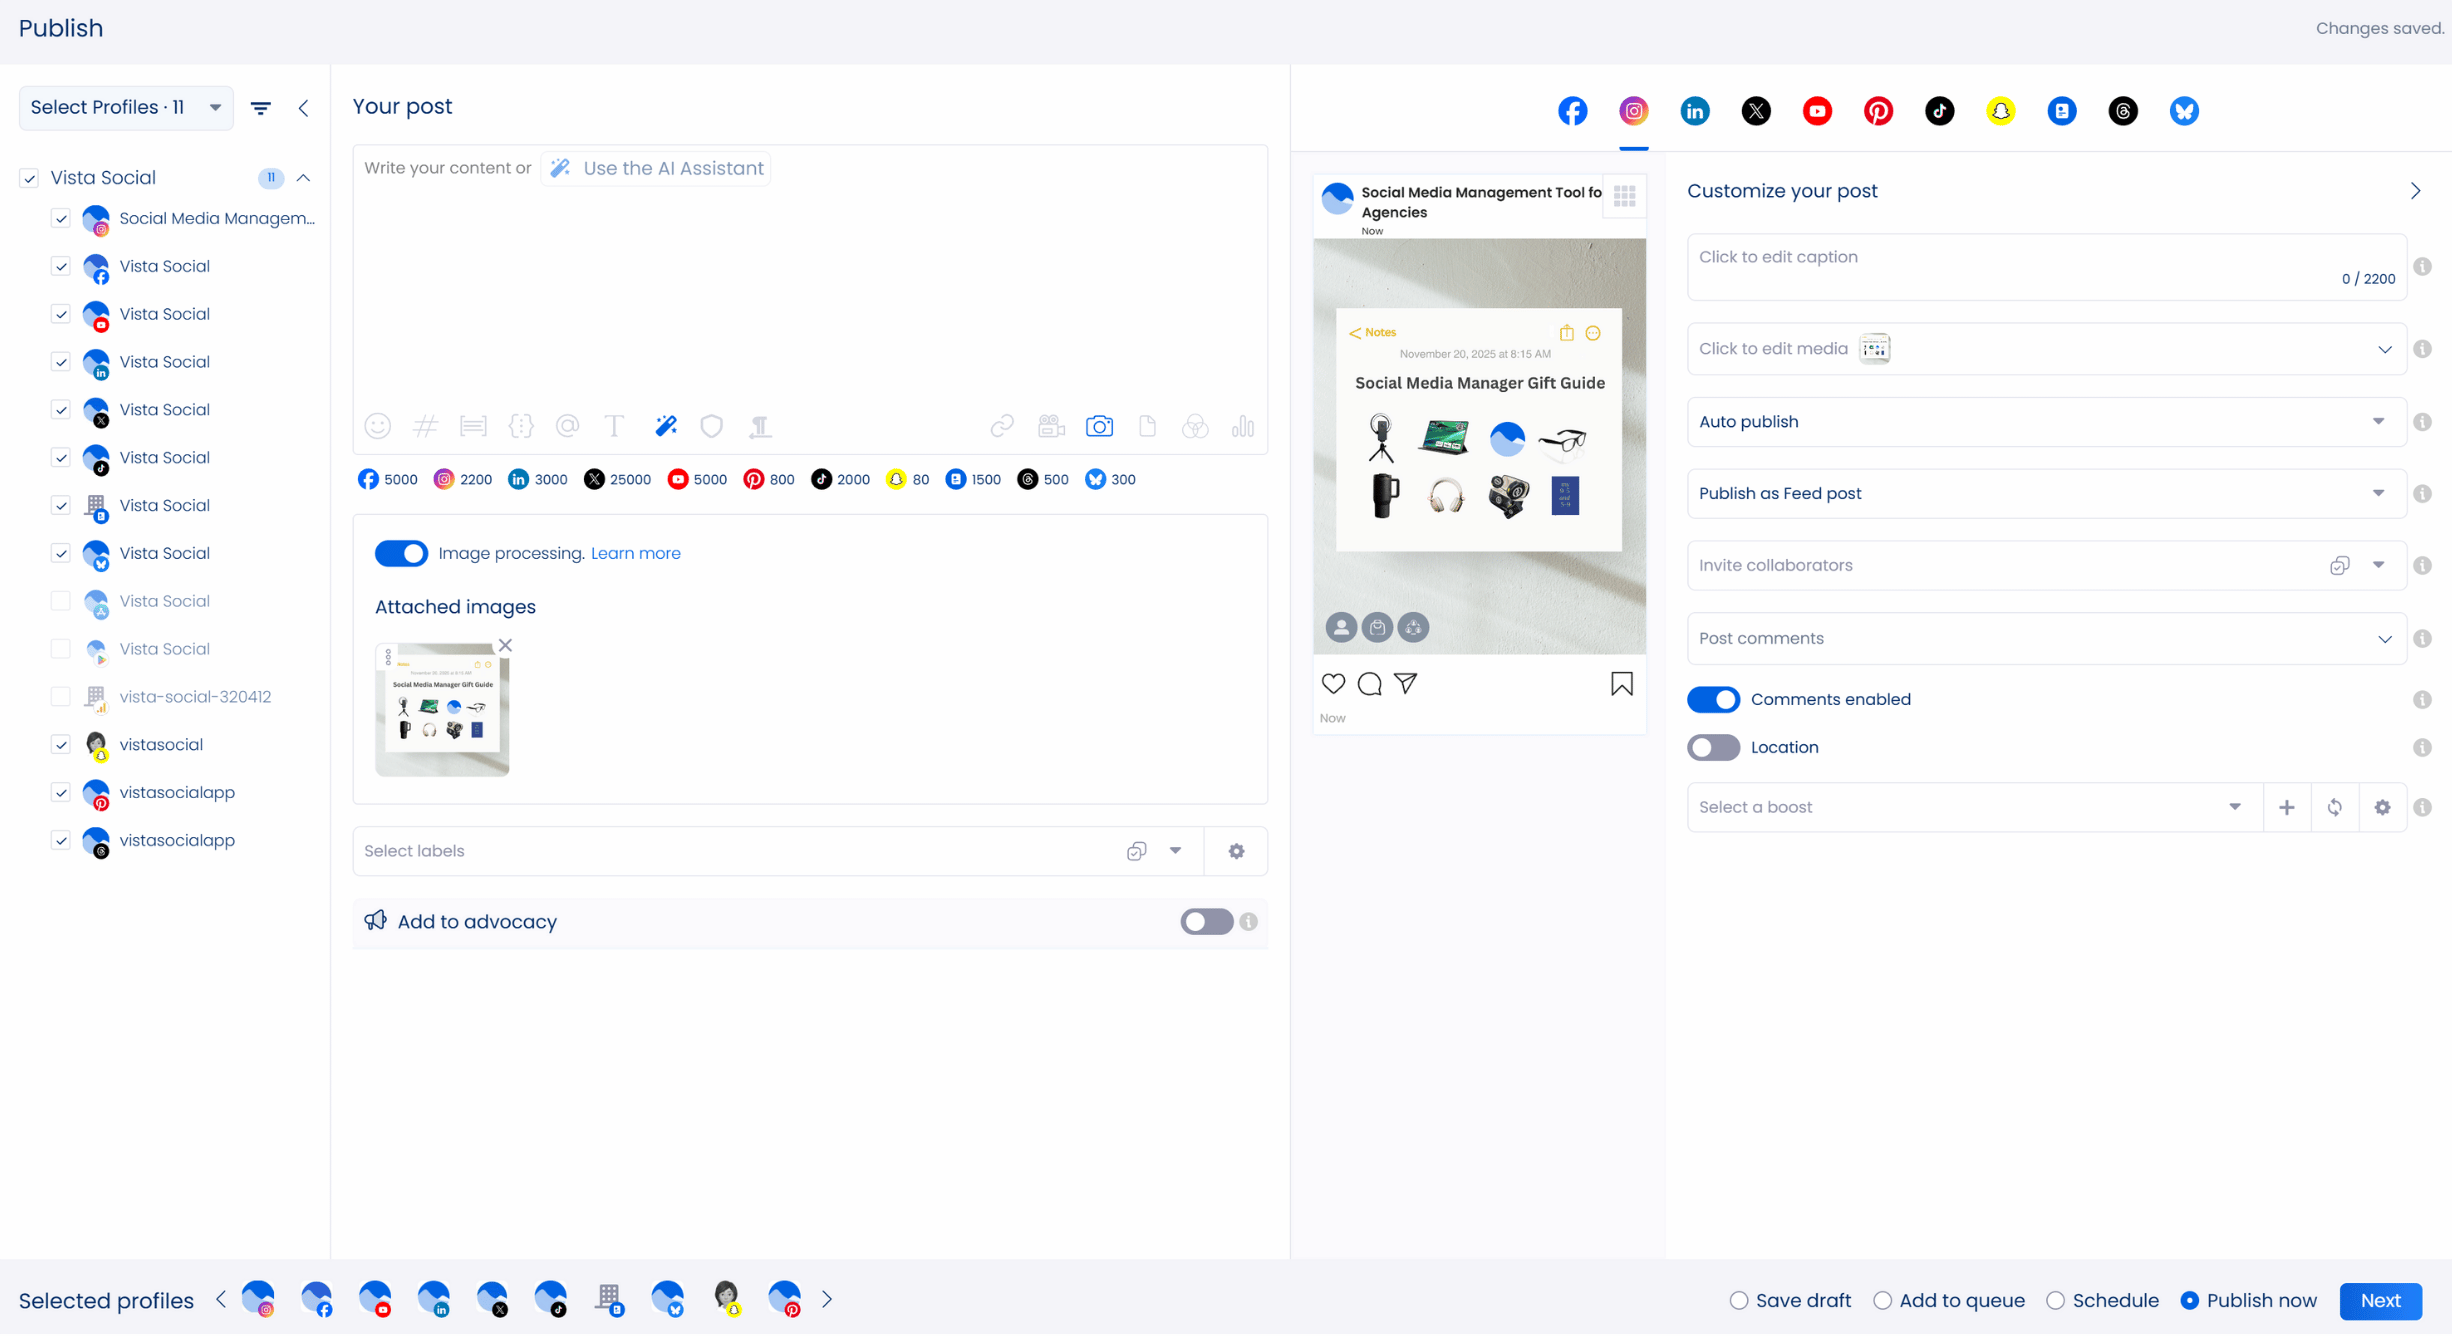This screenshot has height=1336, width=2452.
Task: Toggle the Image processing switch
Action: tap(401, 553)
